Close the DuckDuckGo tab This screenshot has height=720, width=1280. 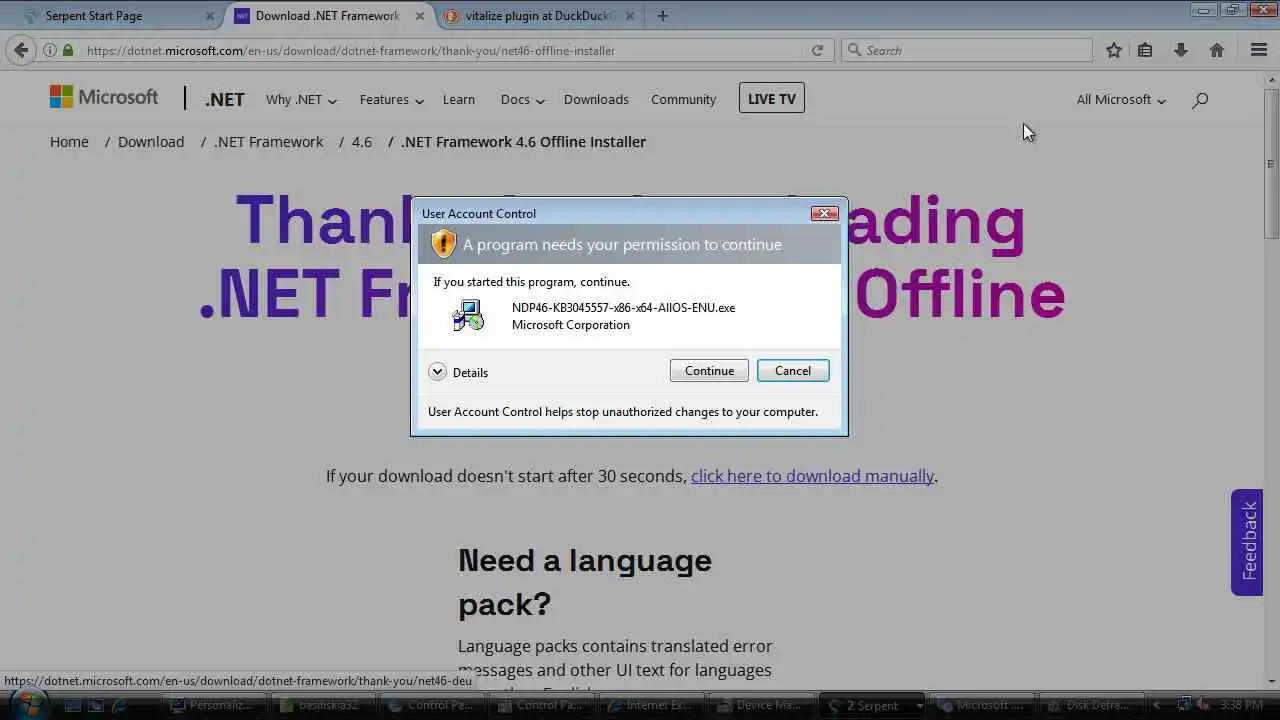pyautogui.click(x=630, y=16)
